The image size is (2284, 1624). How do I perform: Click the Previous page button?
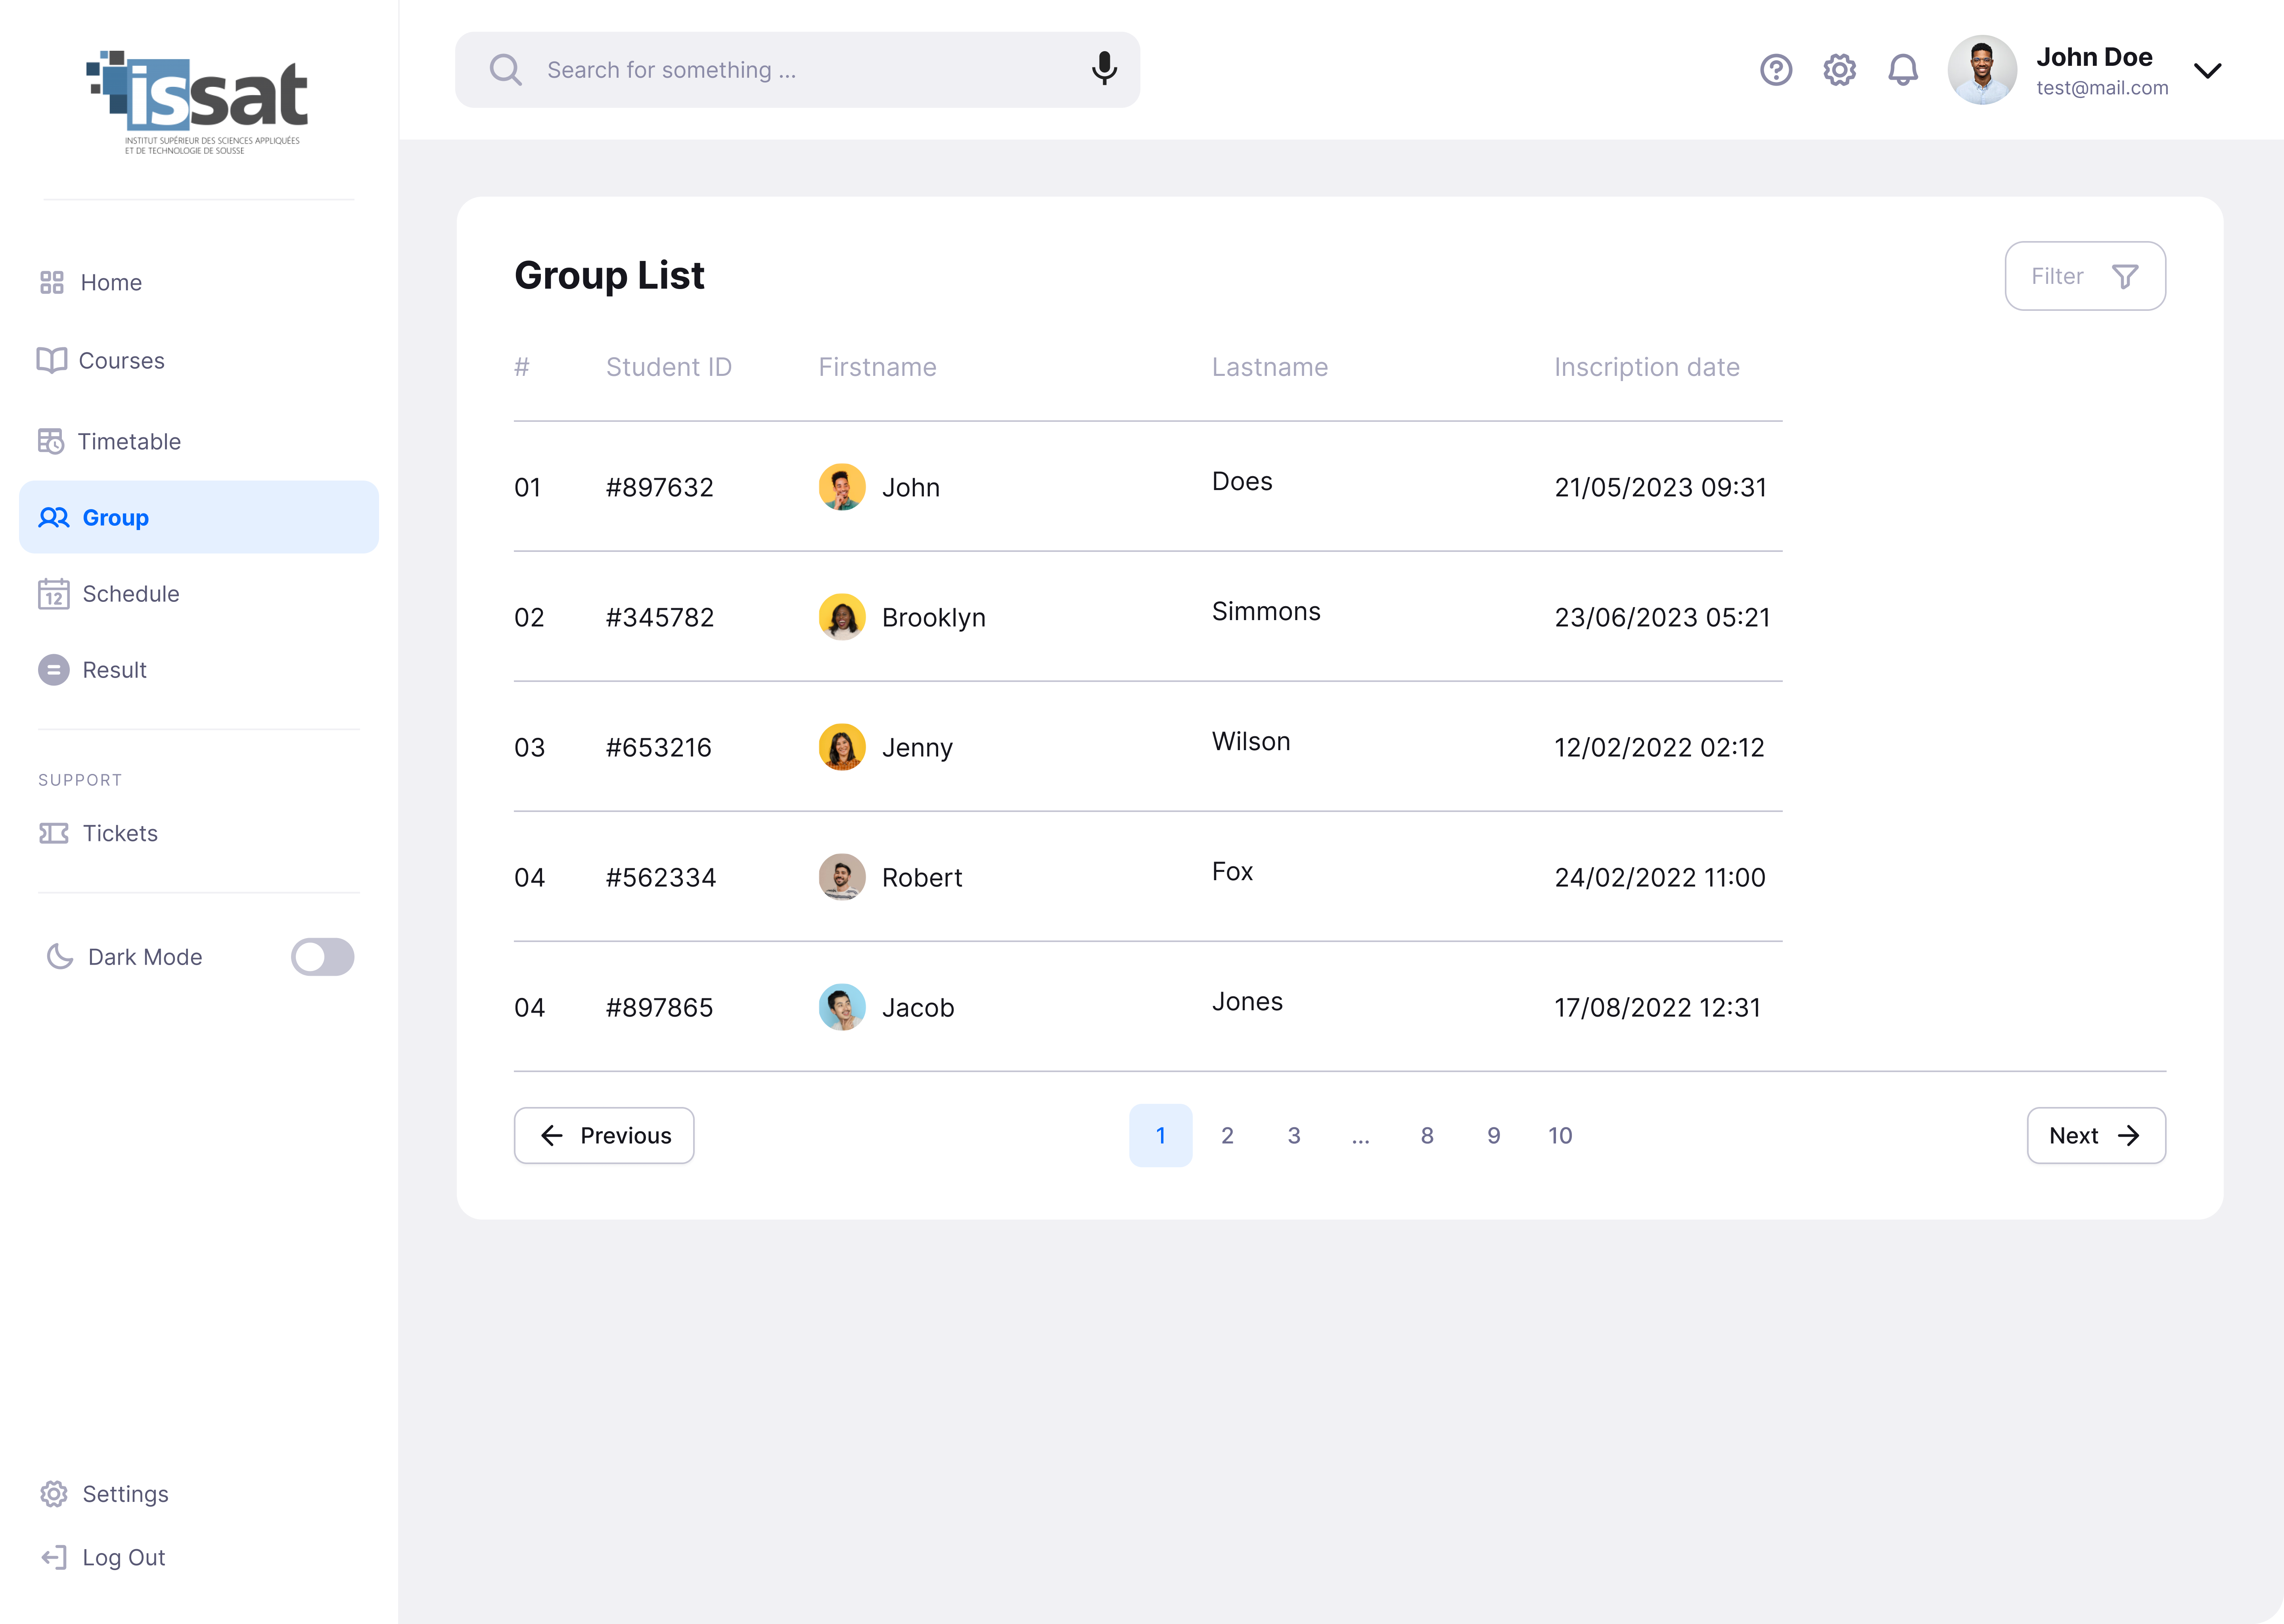604,1135
